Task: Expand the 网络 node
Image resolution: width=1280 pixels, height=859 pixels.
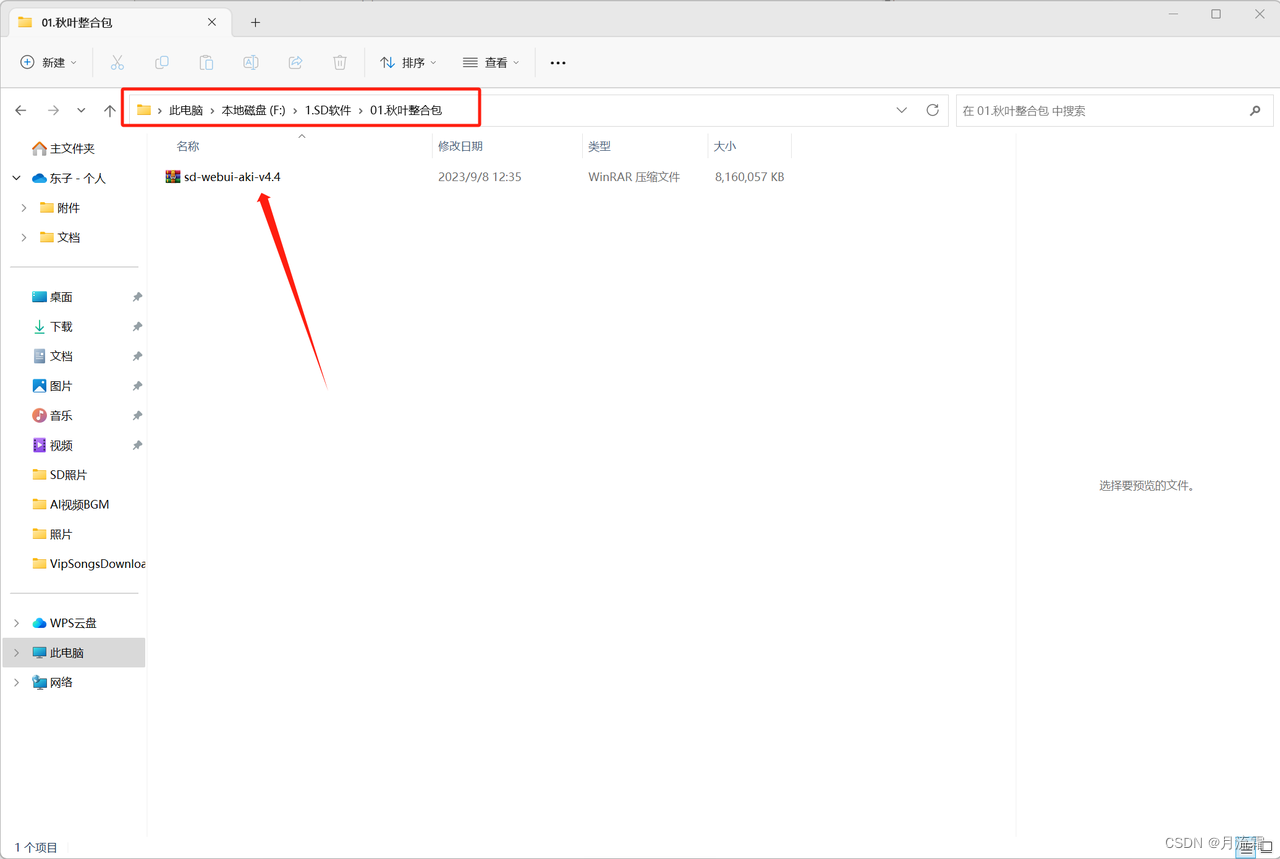Action: pyautogui.click(x=16, y=683)
